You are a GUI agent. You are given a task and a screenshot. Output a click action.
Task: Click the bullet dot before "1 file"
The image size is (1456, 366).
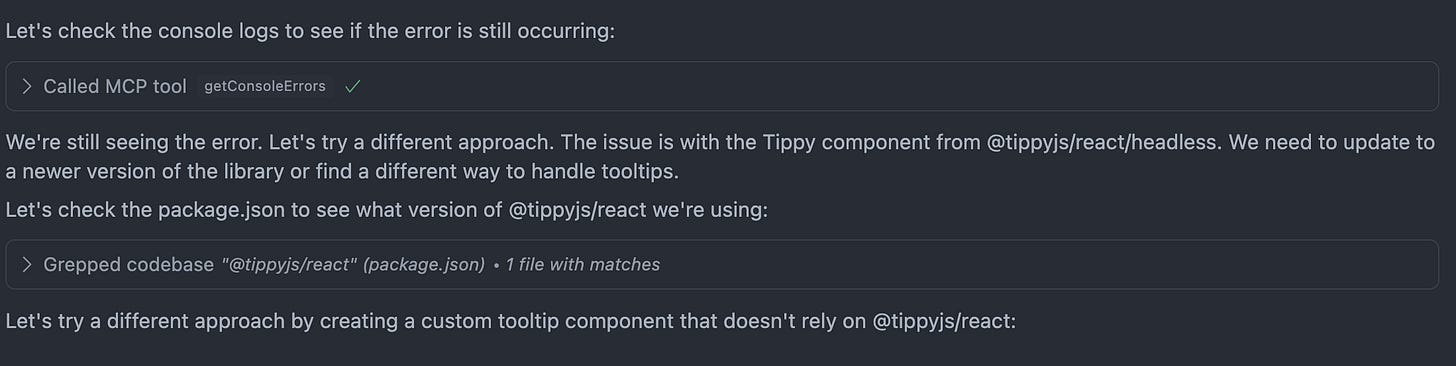[497, 265]
